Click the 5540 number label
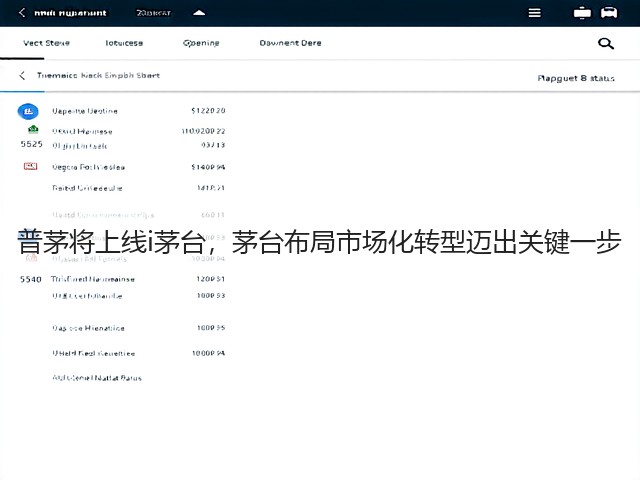Image resolution: width=640 pixels, height=480 pixels. 31,279
